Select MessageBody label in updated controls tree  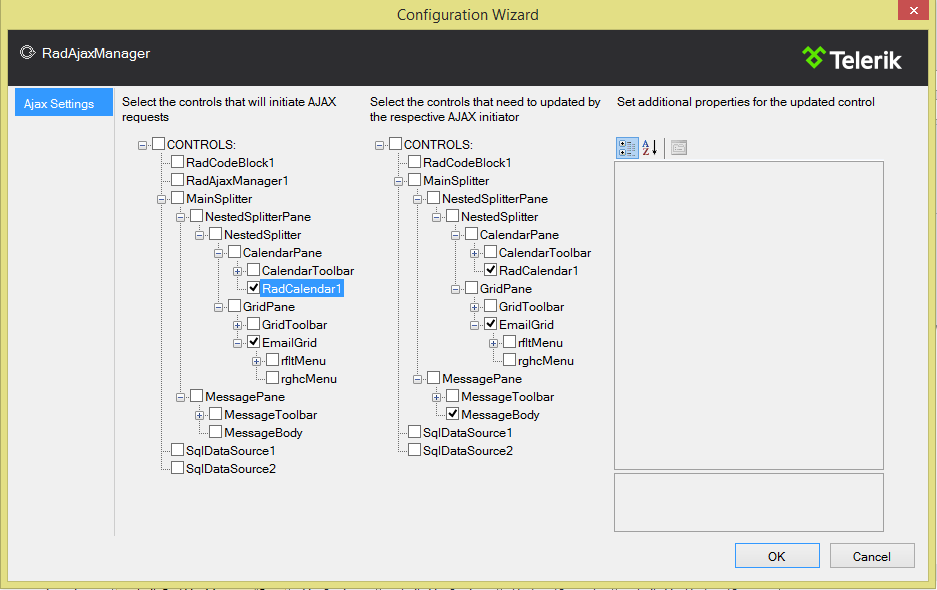500,414
